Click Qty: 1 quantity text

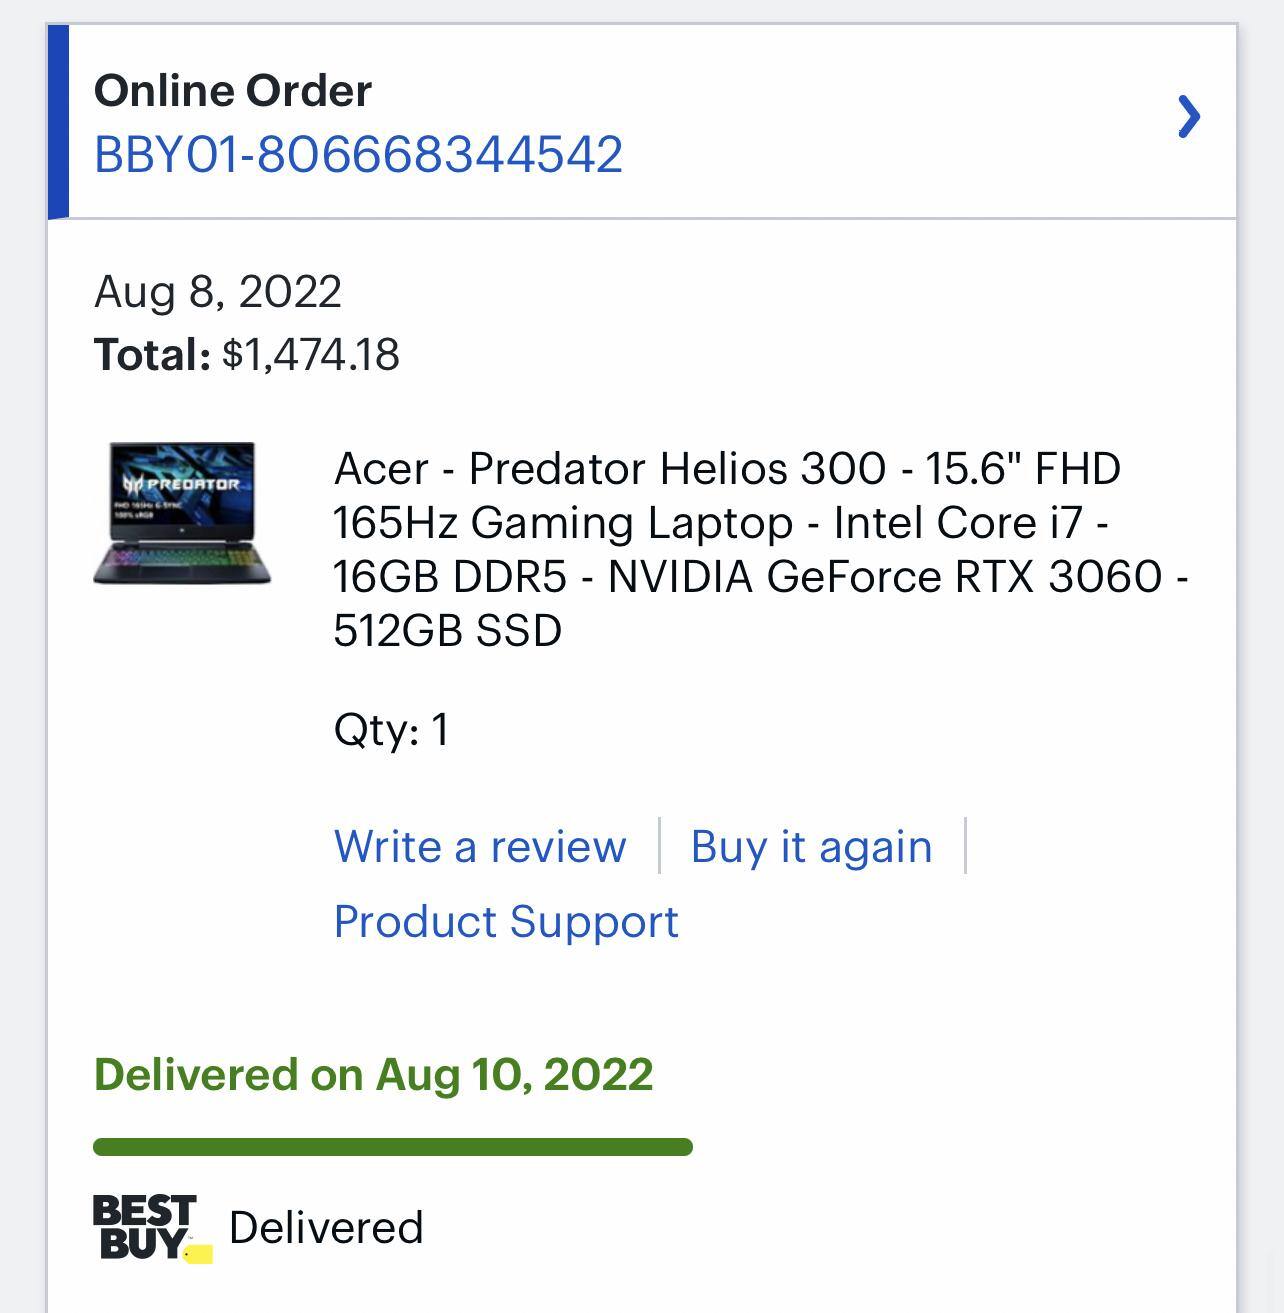click(x=392, y=730)
